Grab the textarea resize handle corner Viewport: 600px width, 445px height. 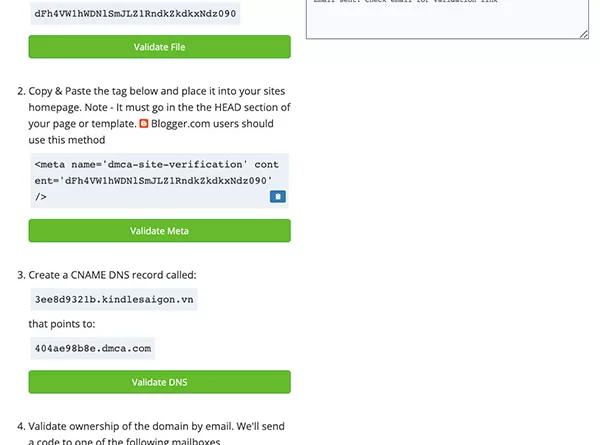(x=584, y=34)
